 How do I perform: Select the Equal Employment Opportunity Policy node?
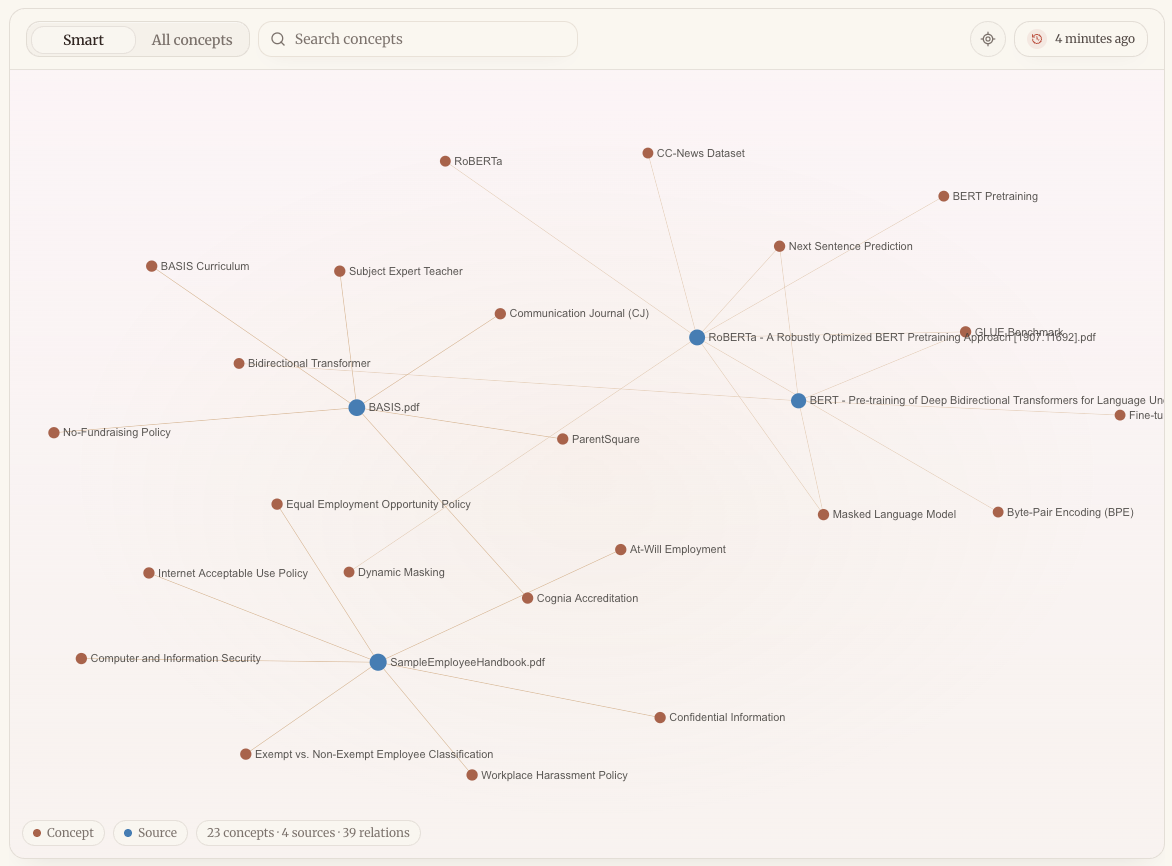277,504
